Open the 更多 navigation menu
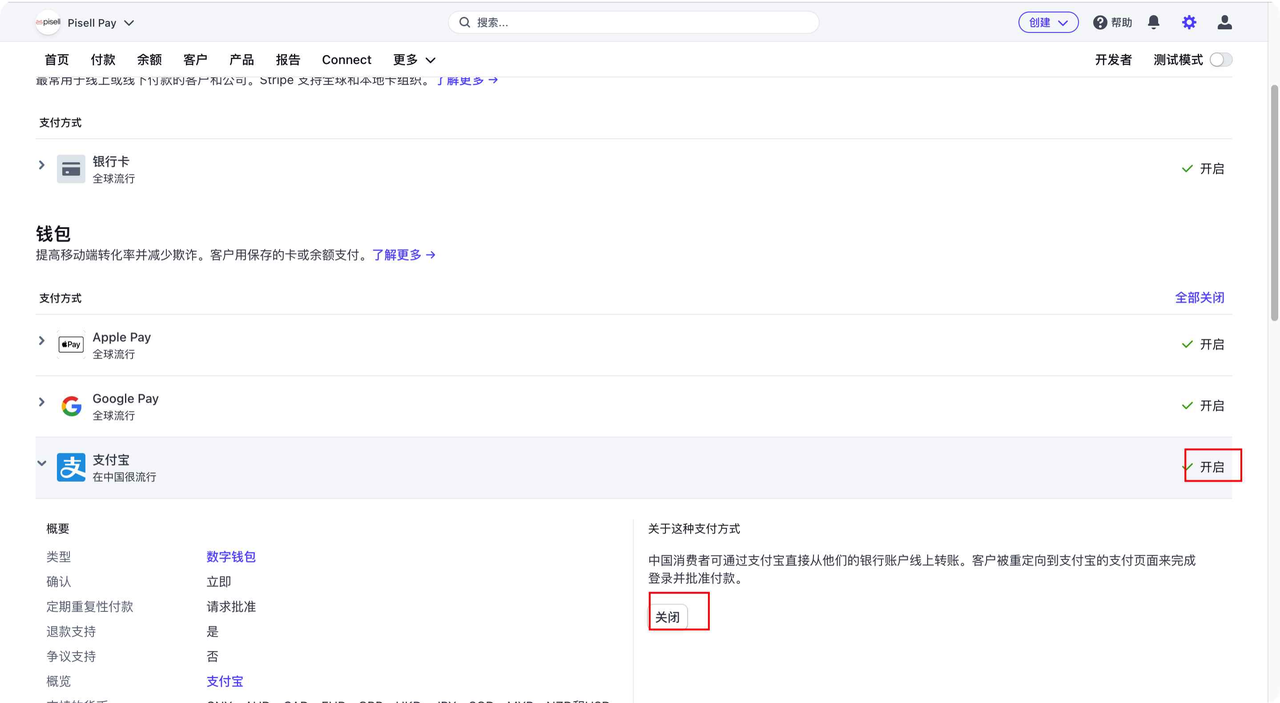 tap(414, 60)
